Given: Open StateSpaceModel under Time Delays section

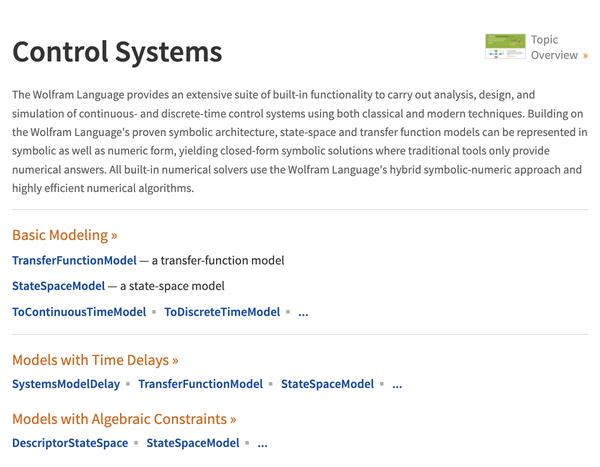Looking at the screenshot, I should [328, 384].
